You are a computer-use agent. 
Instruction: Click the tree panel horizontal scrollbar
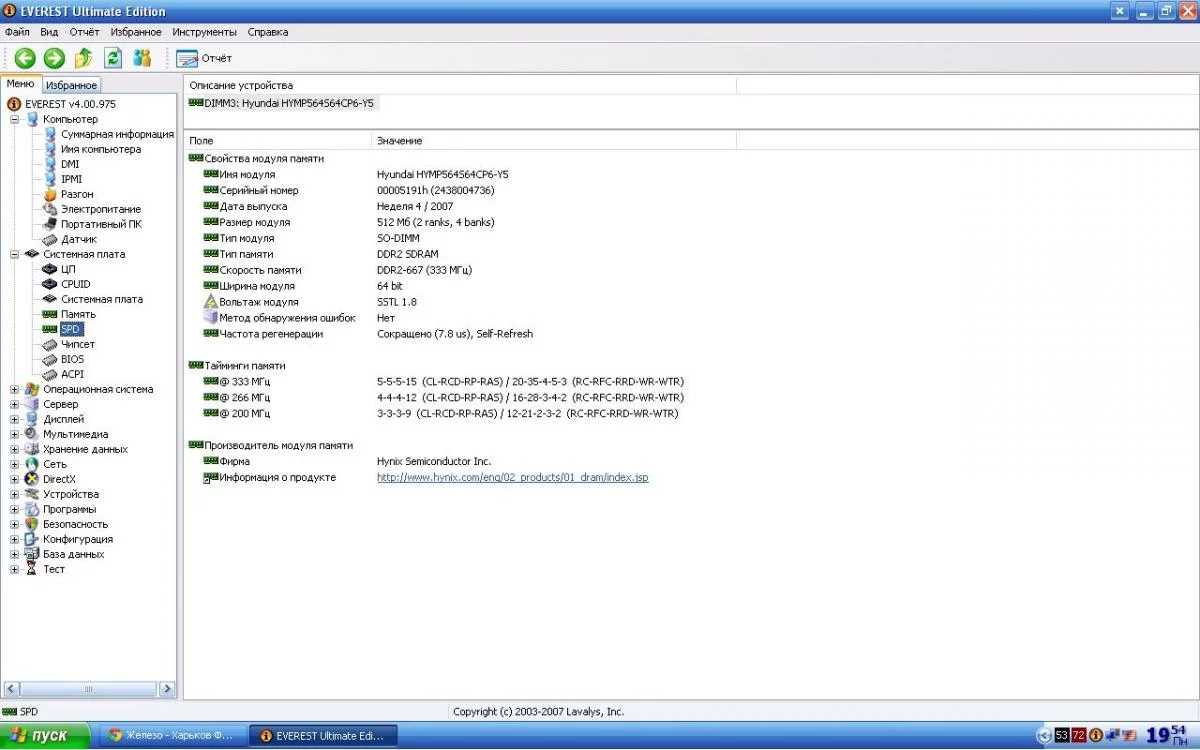(88, 689)
